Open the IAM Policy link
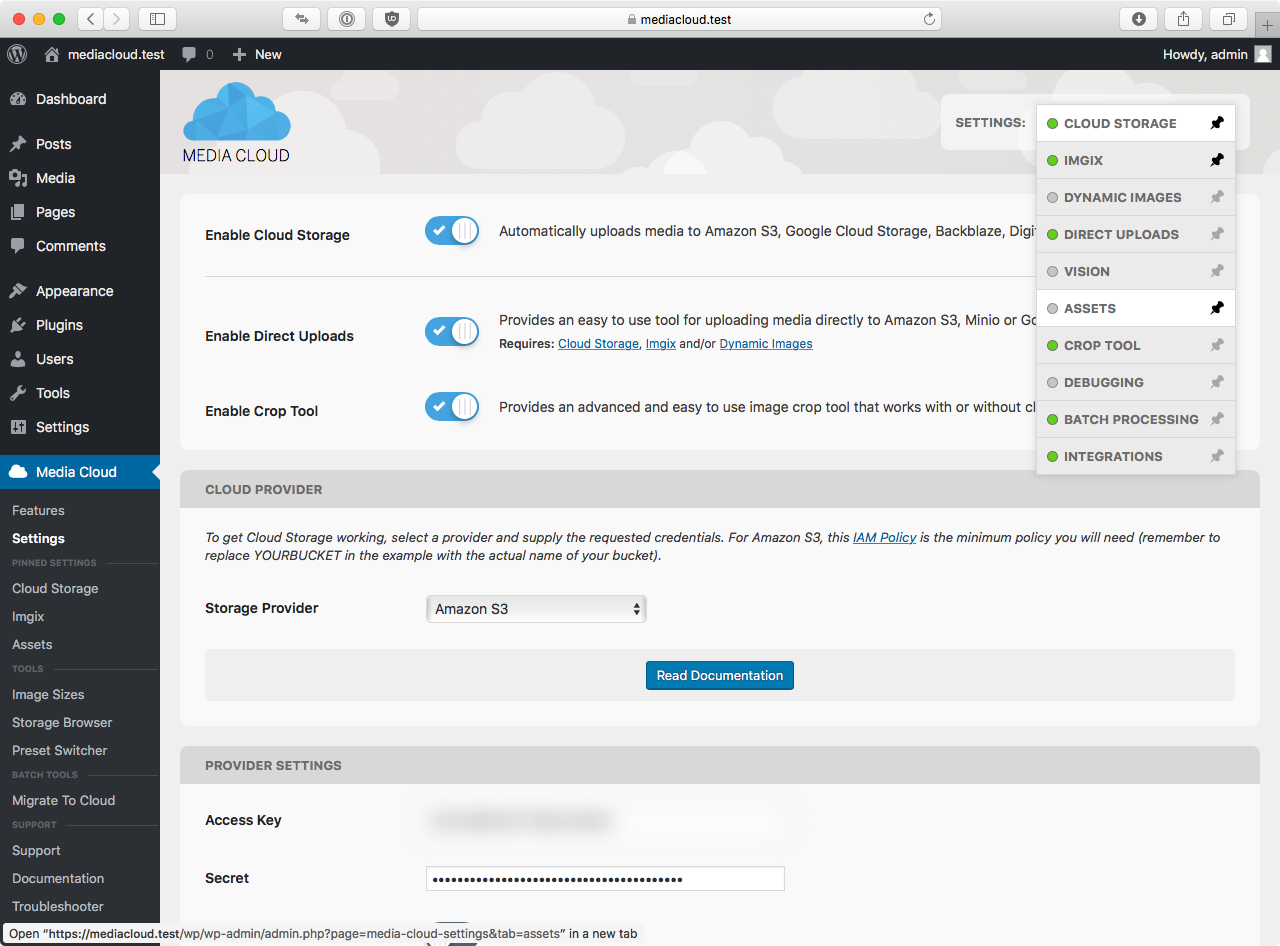Image resolution: width=1280 pixels, height=946 pixels. click(884, 537)
